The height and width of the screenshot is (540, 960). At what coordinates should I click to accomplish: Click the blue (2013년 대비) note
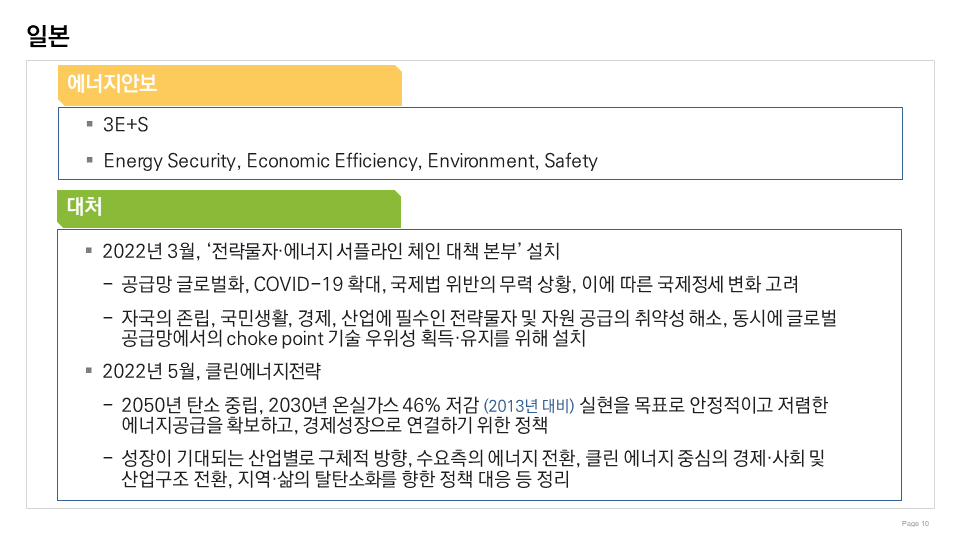[529, 407]
